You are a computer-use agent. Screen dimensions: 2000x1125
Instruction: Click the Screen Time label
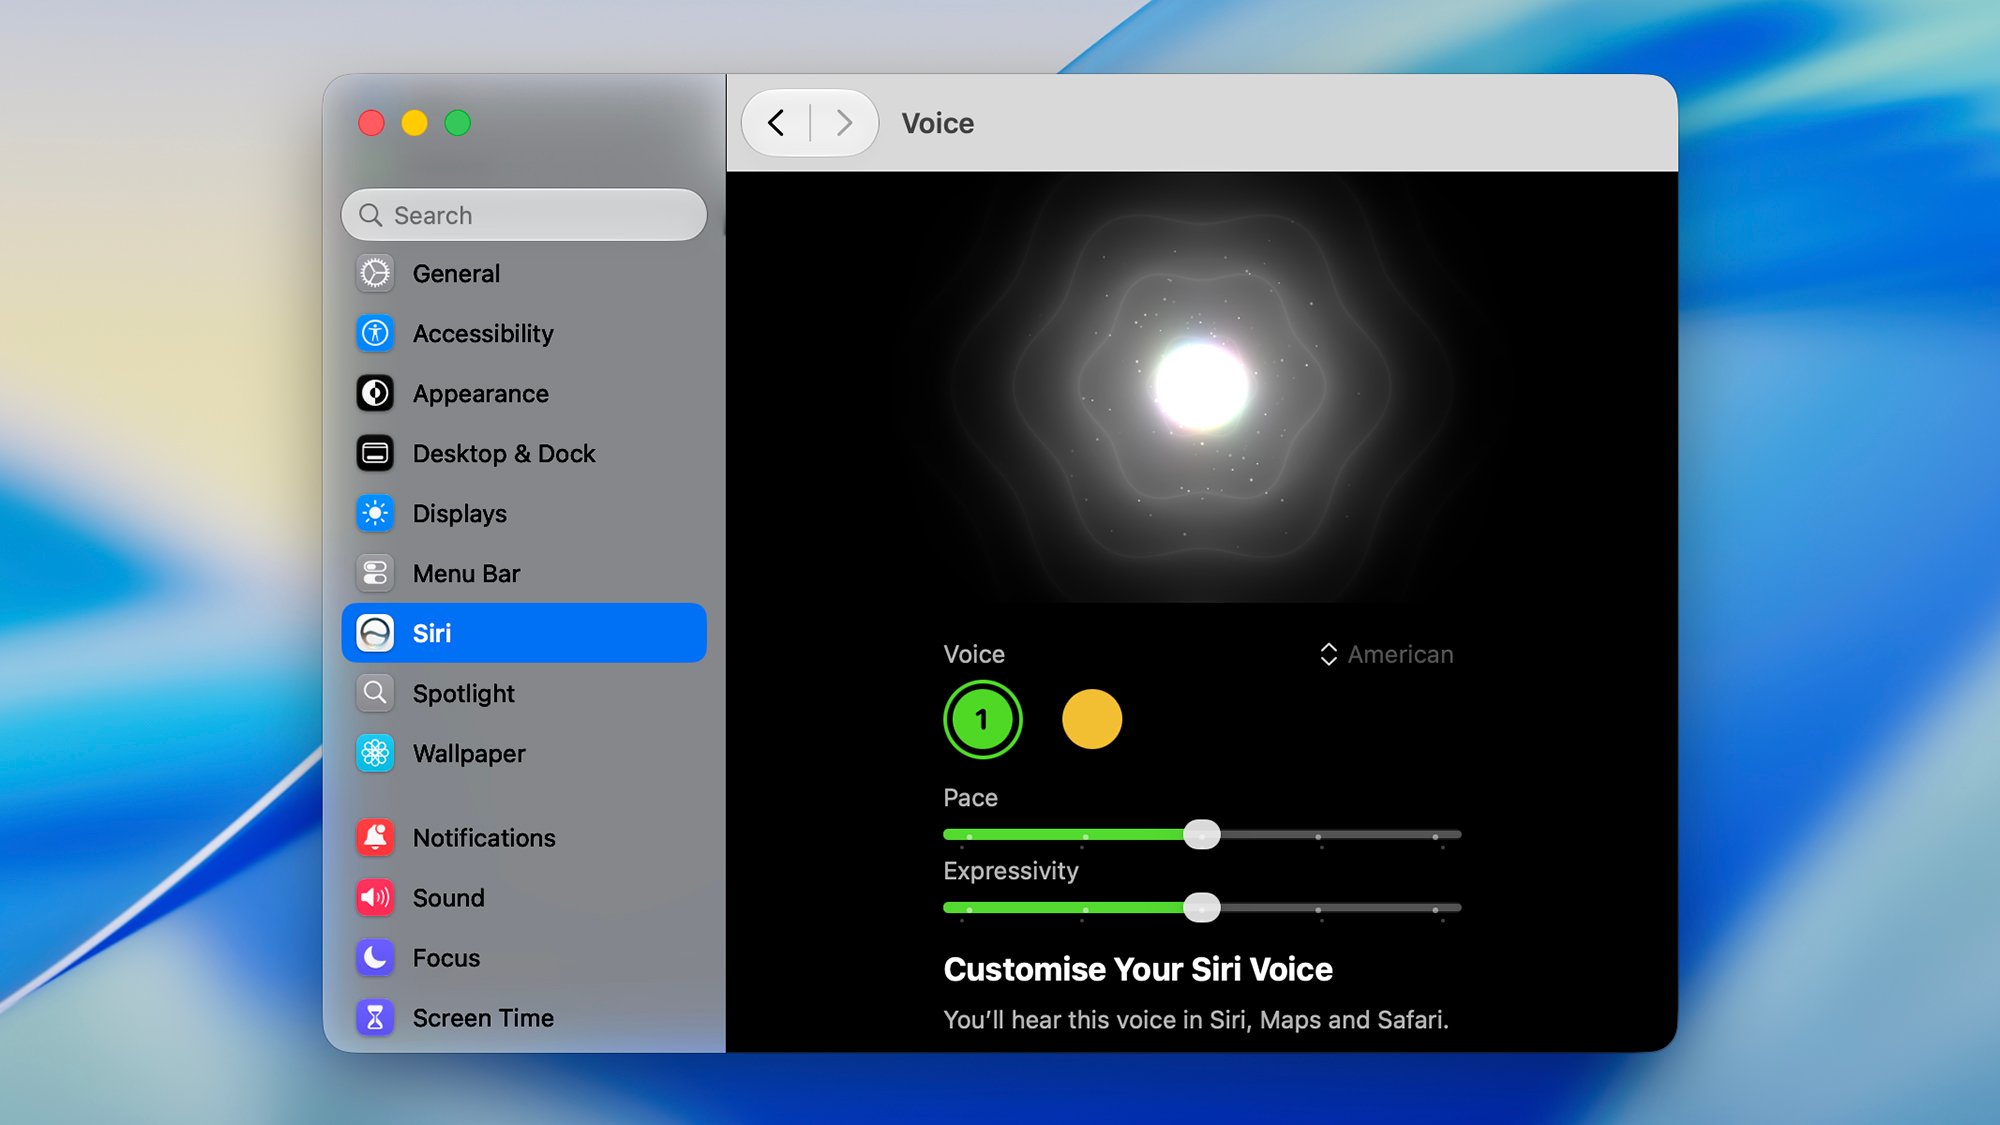click(x=483, y=1018)
